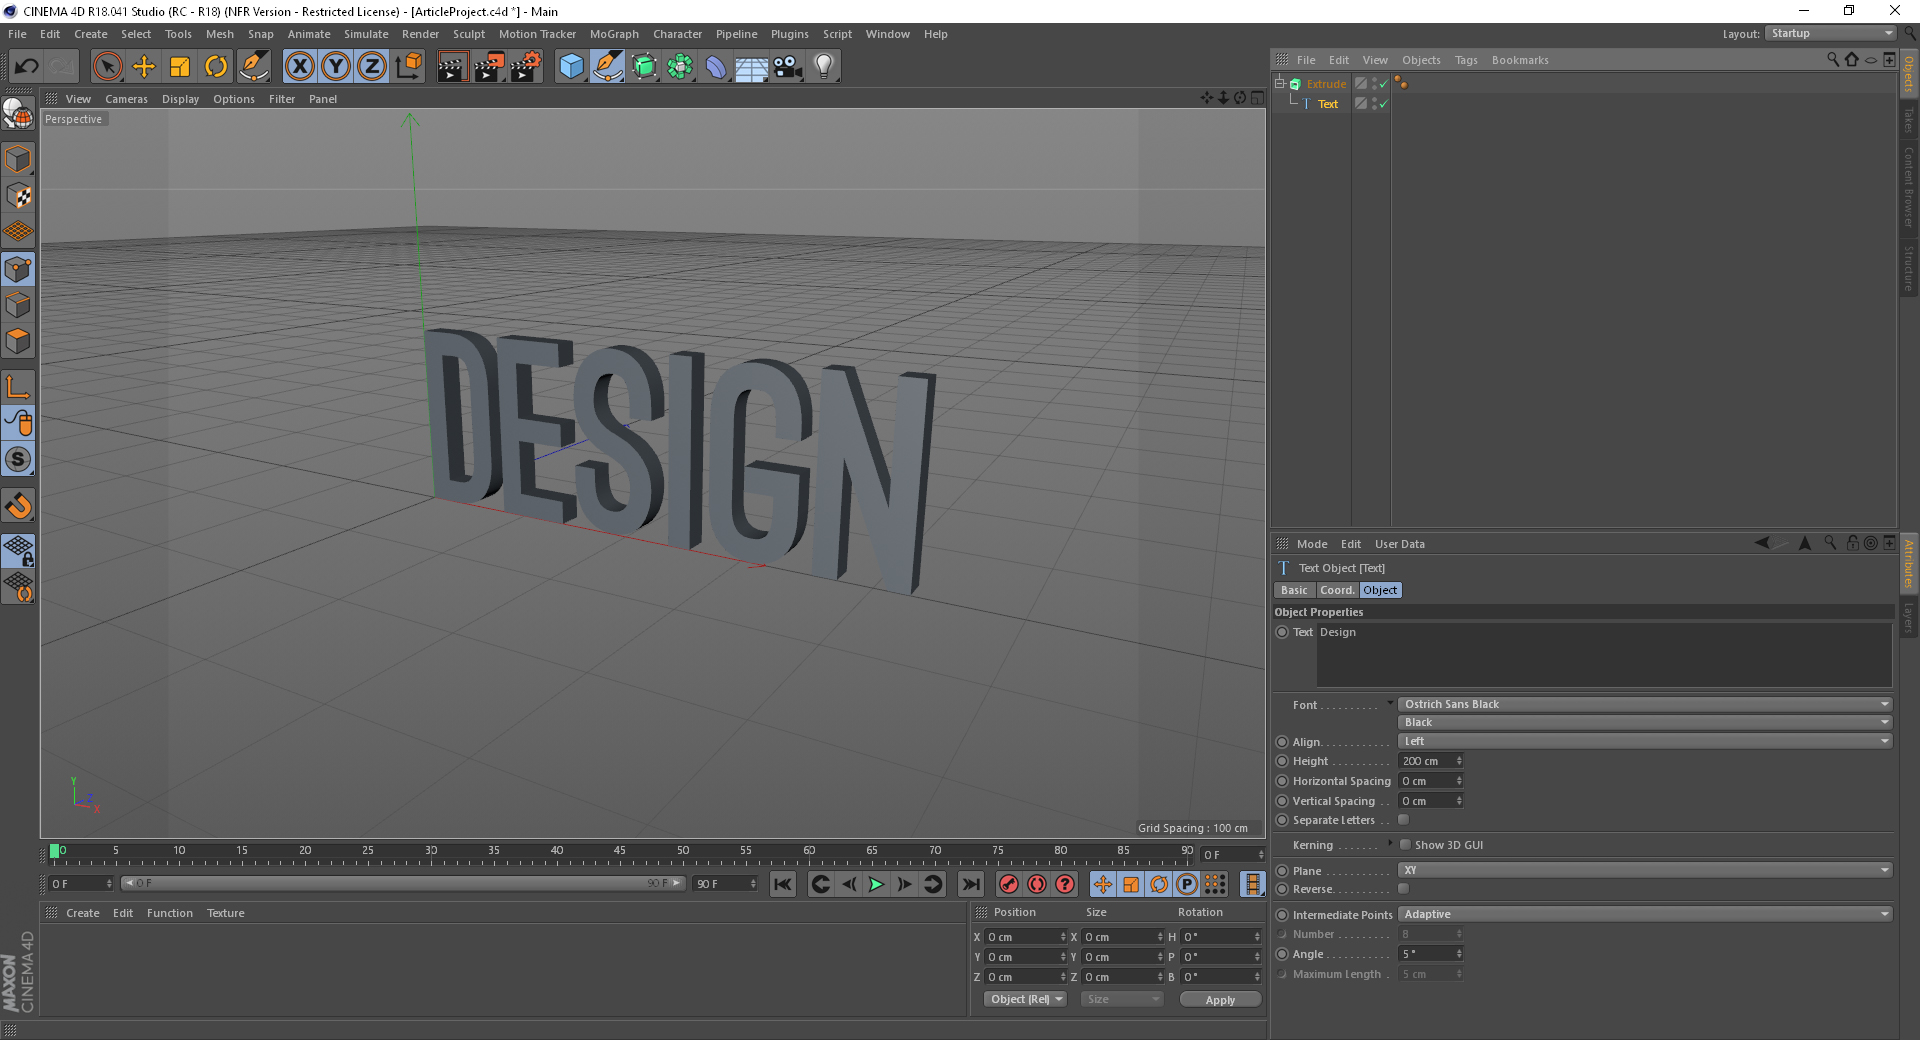The height and width of the screenshot is (1040, 1920).
Task: Click the Apply button
Action: [x=1220, y=999]
